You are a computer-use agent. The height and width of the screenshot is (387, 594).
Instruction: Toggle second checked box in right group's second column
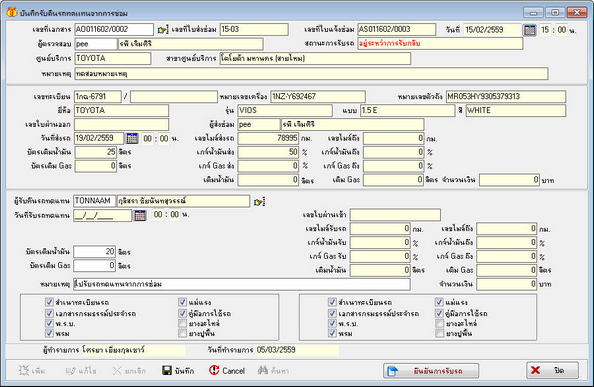439,313
